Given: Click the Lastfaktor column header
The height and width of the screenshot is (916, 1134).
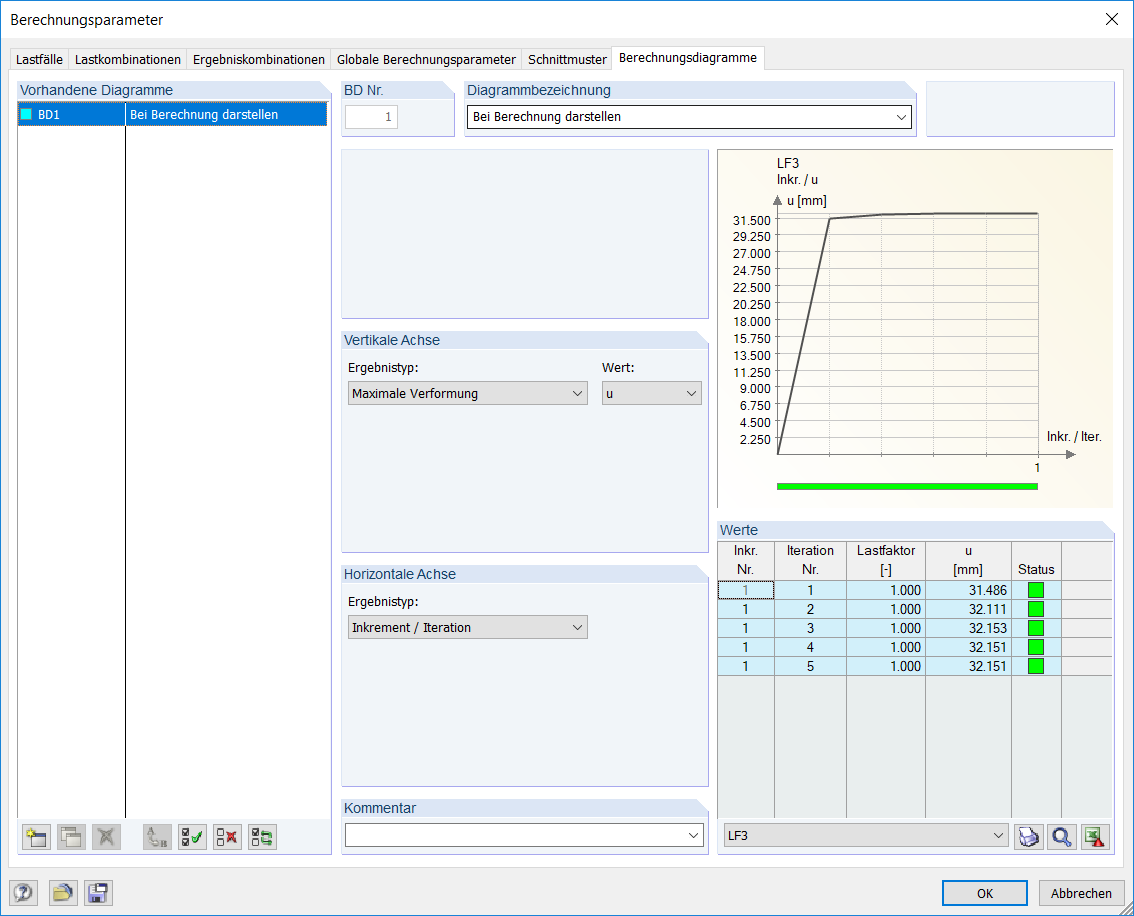Looking at the screenshot, I should [x=886, y=560].
